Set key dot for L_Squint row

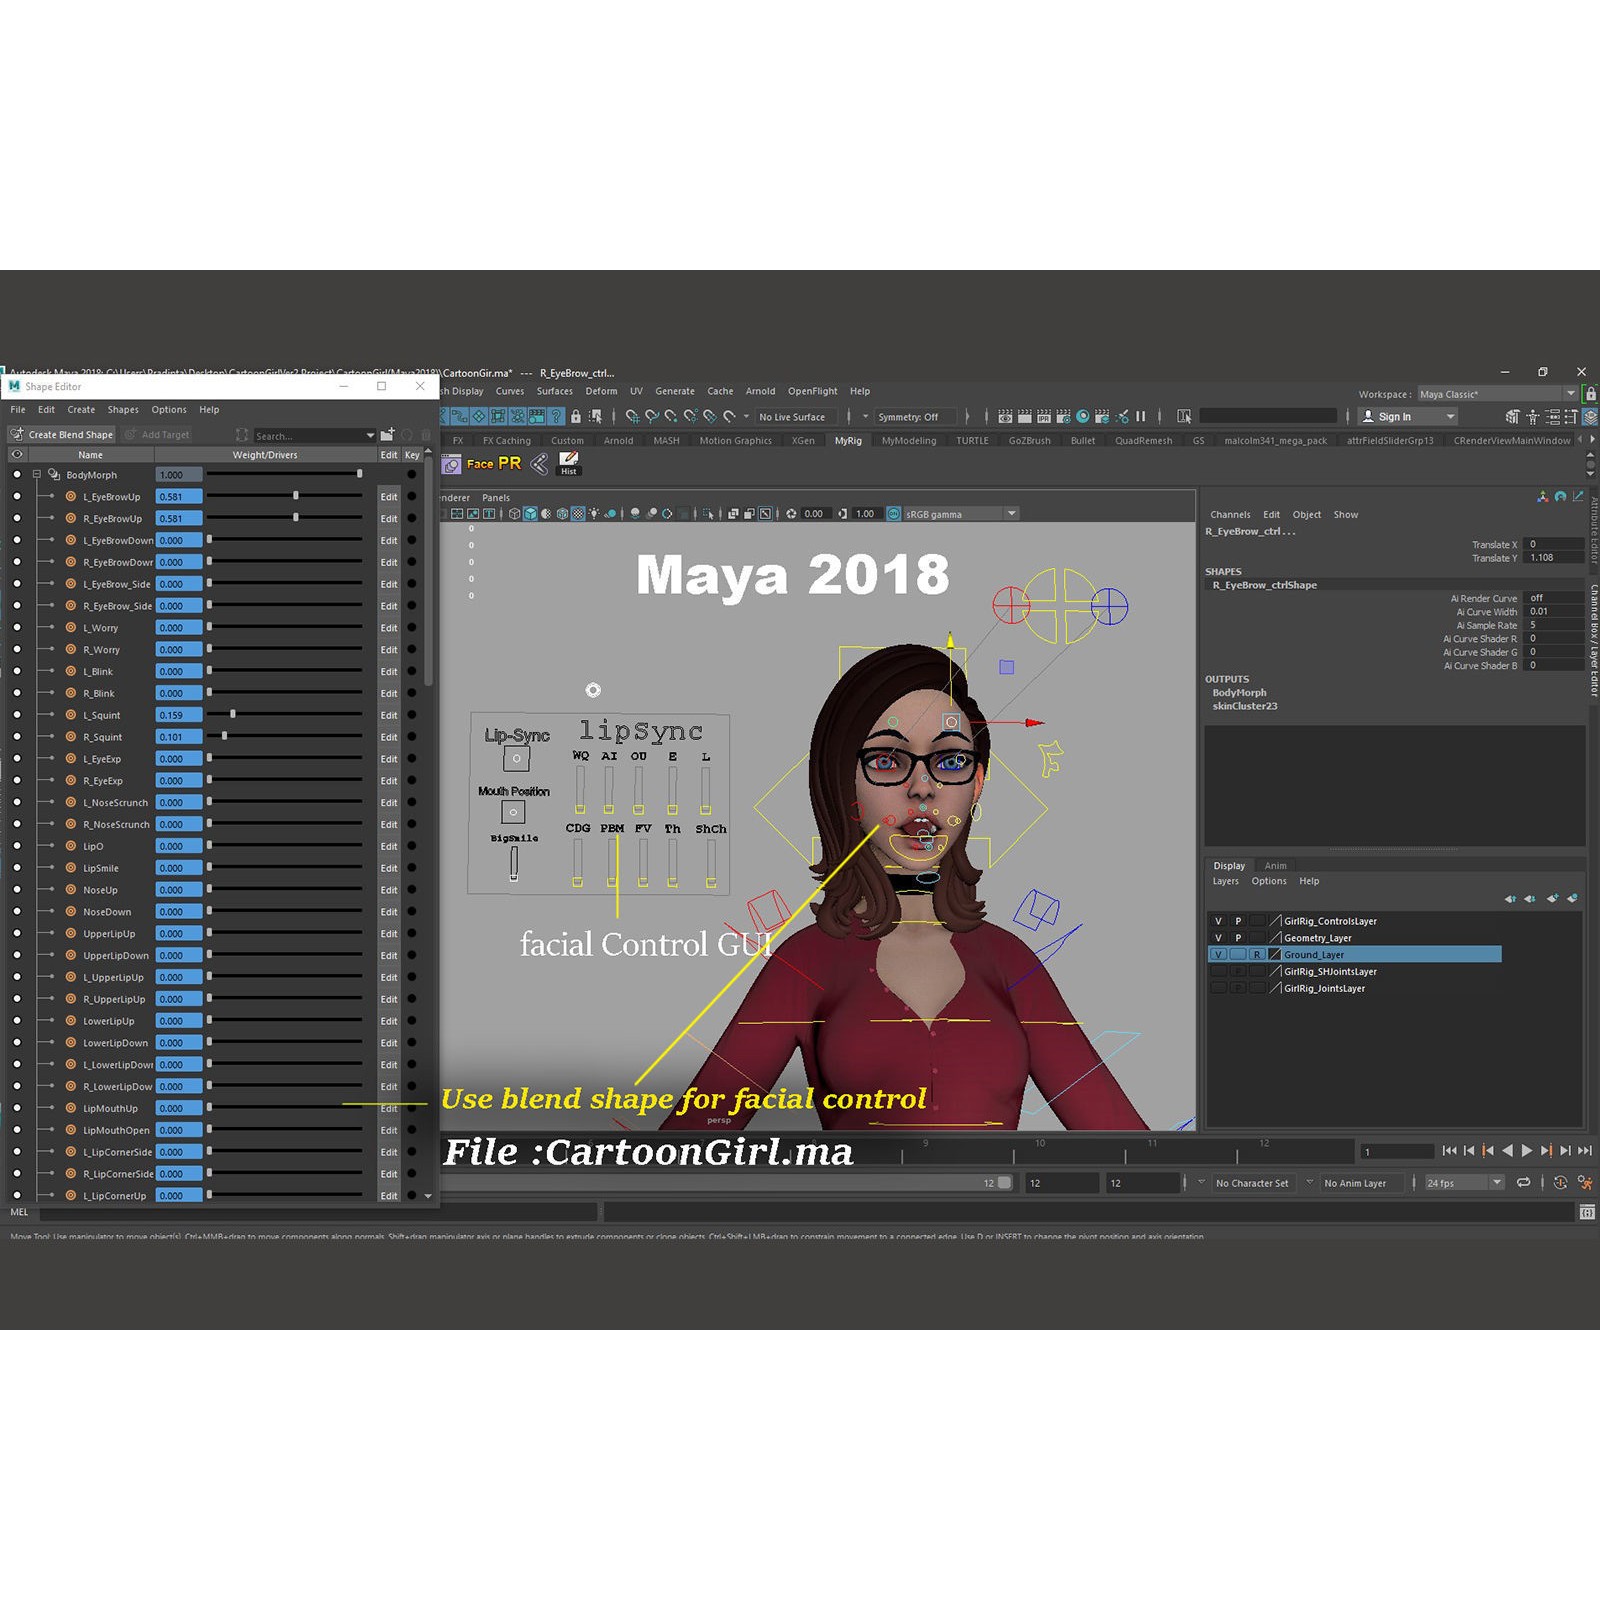pos(412,715)
